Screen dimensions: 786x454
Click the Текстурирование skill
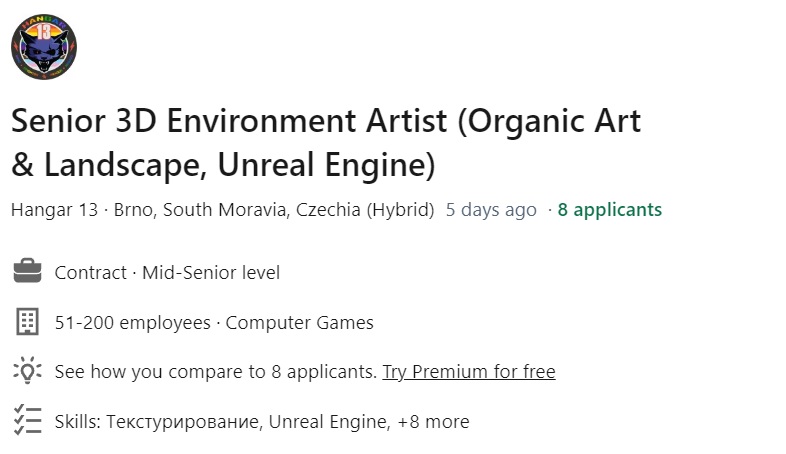tap(185, 421)
